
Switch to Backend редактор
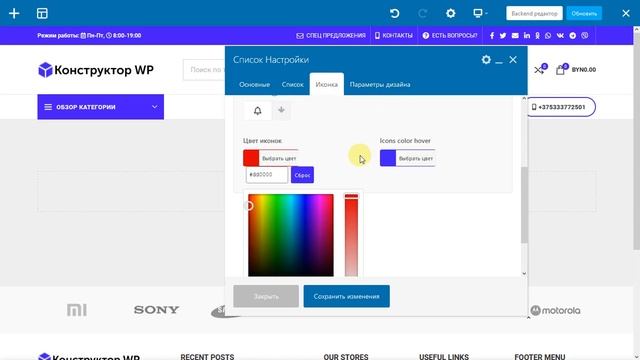click(534, 13)
